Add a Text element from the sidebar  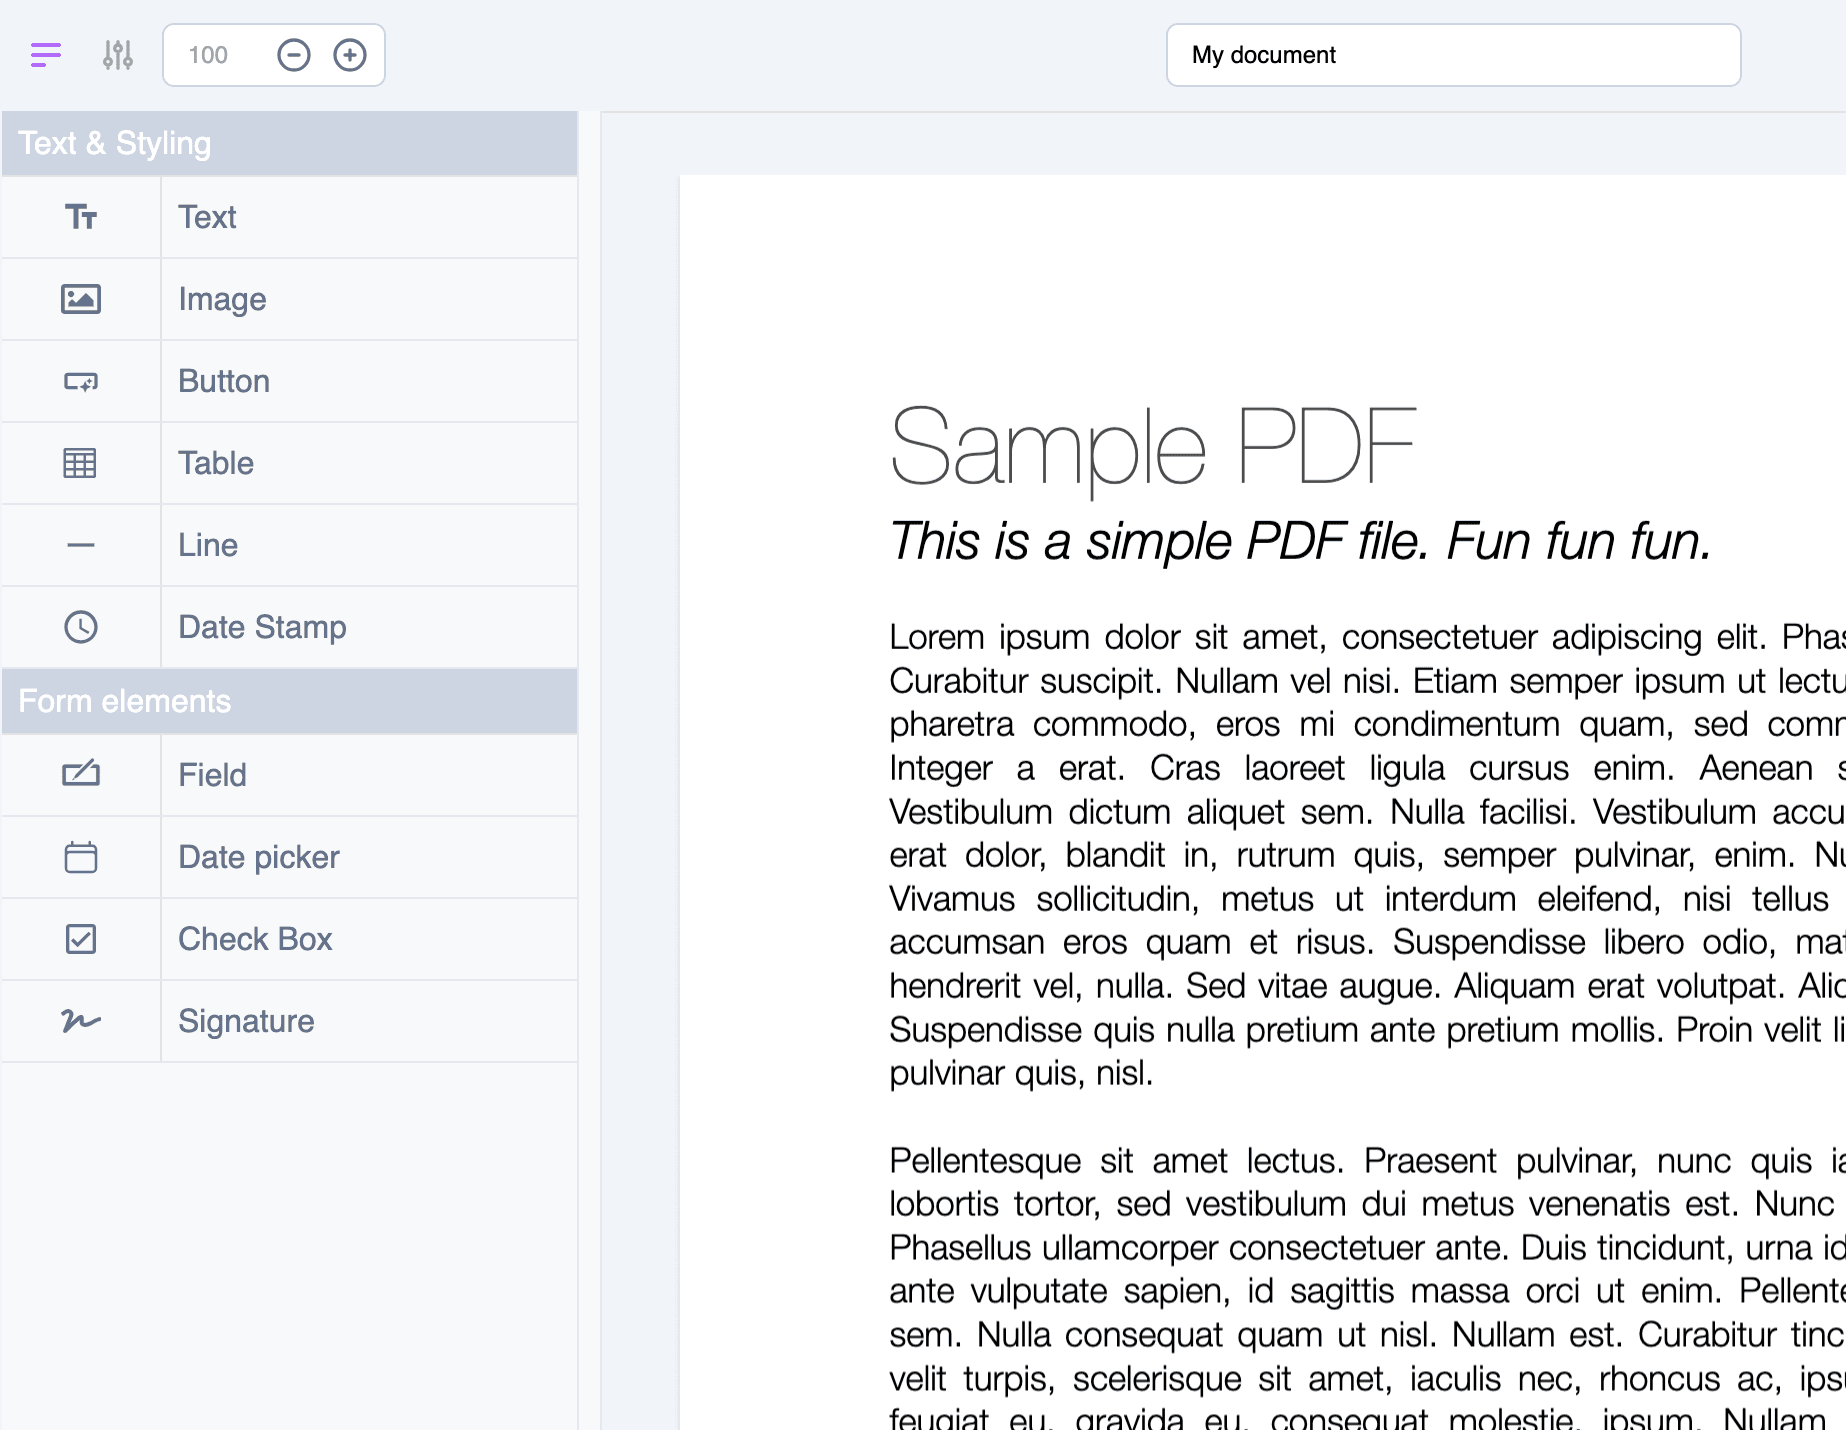[x=207, y=217]
